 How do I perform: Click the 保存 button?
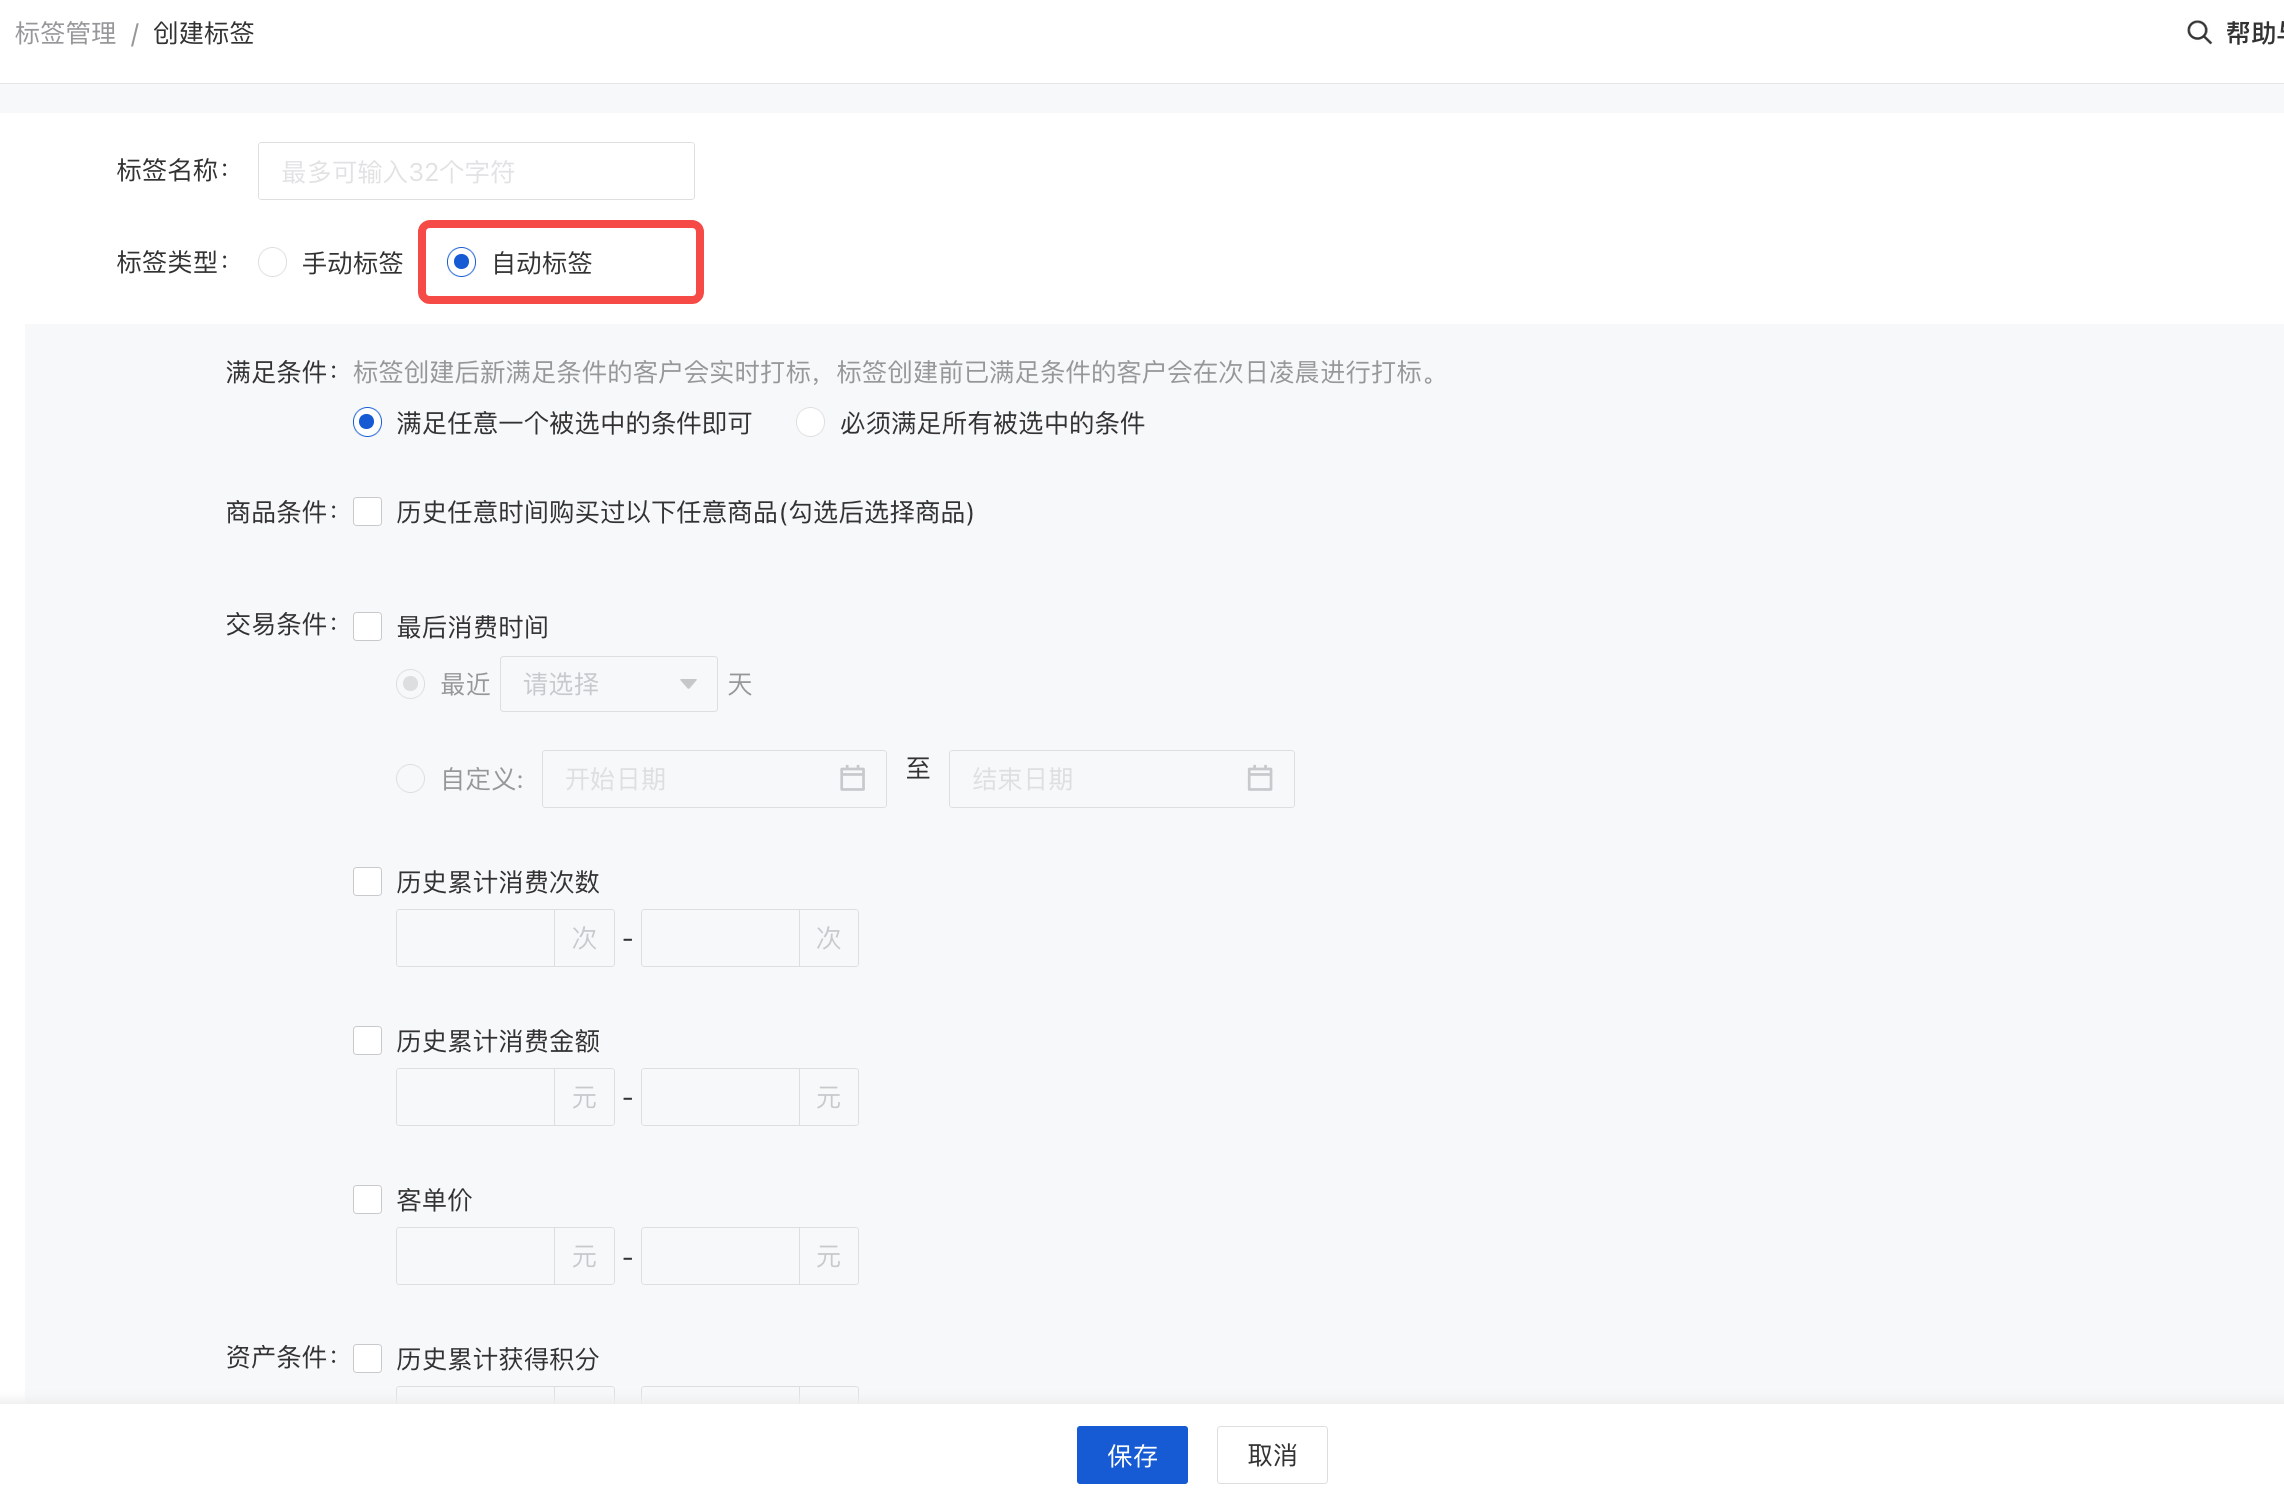click(1131, 1455)
